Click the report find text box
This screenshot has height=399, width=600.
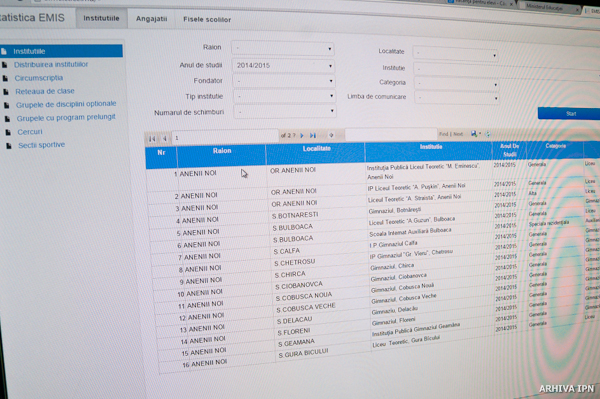coord(391,134)
